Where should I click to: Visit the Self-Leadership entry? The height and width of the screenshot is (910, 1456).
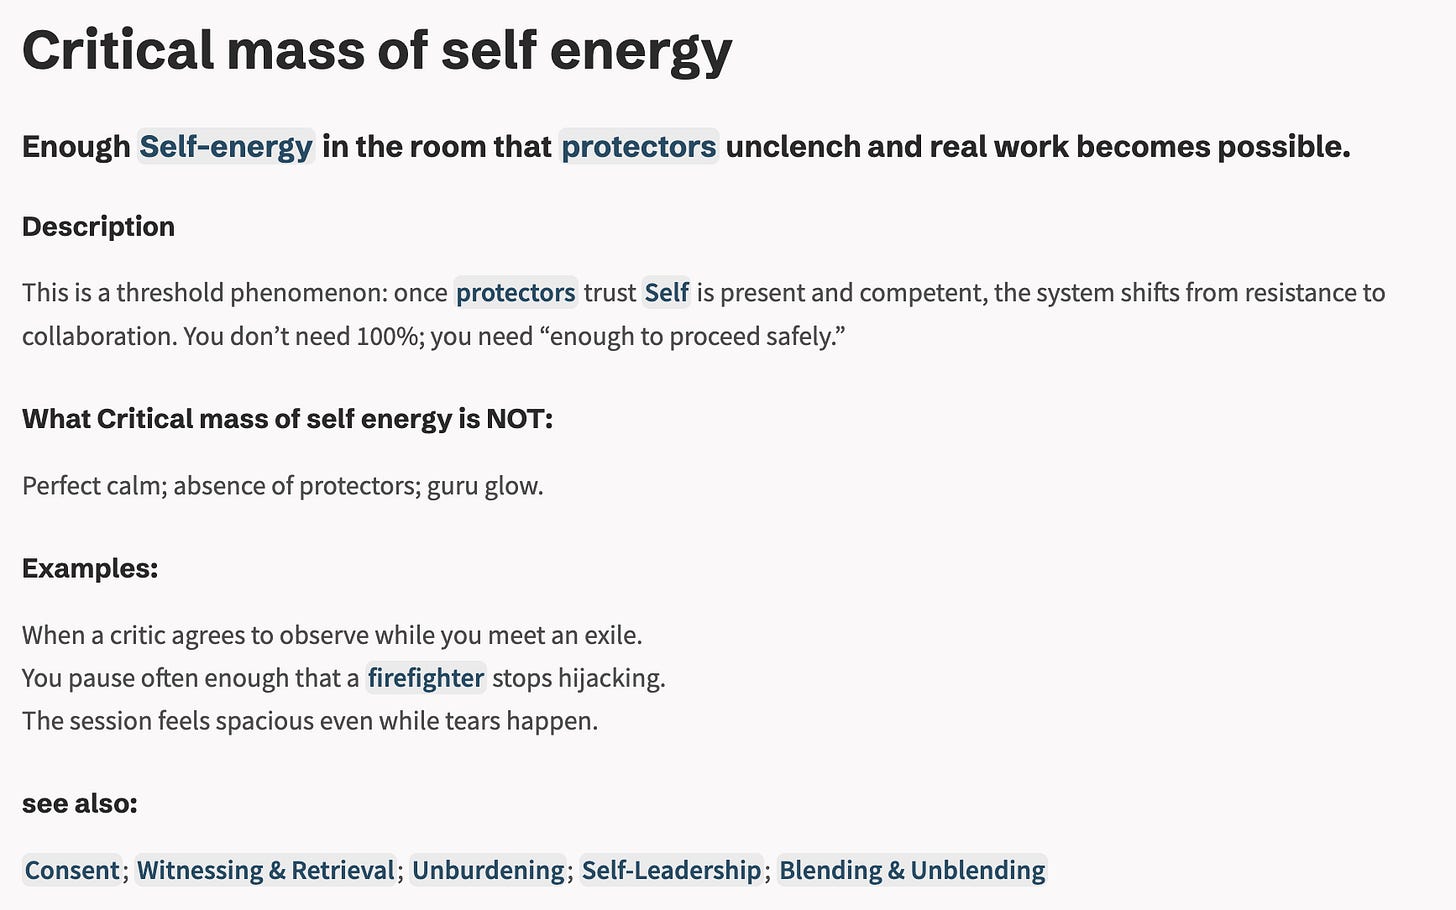click(x=671, y=870)
